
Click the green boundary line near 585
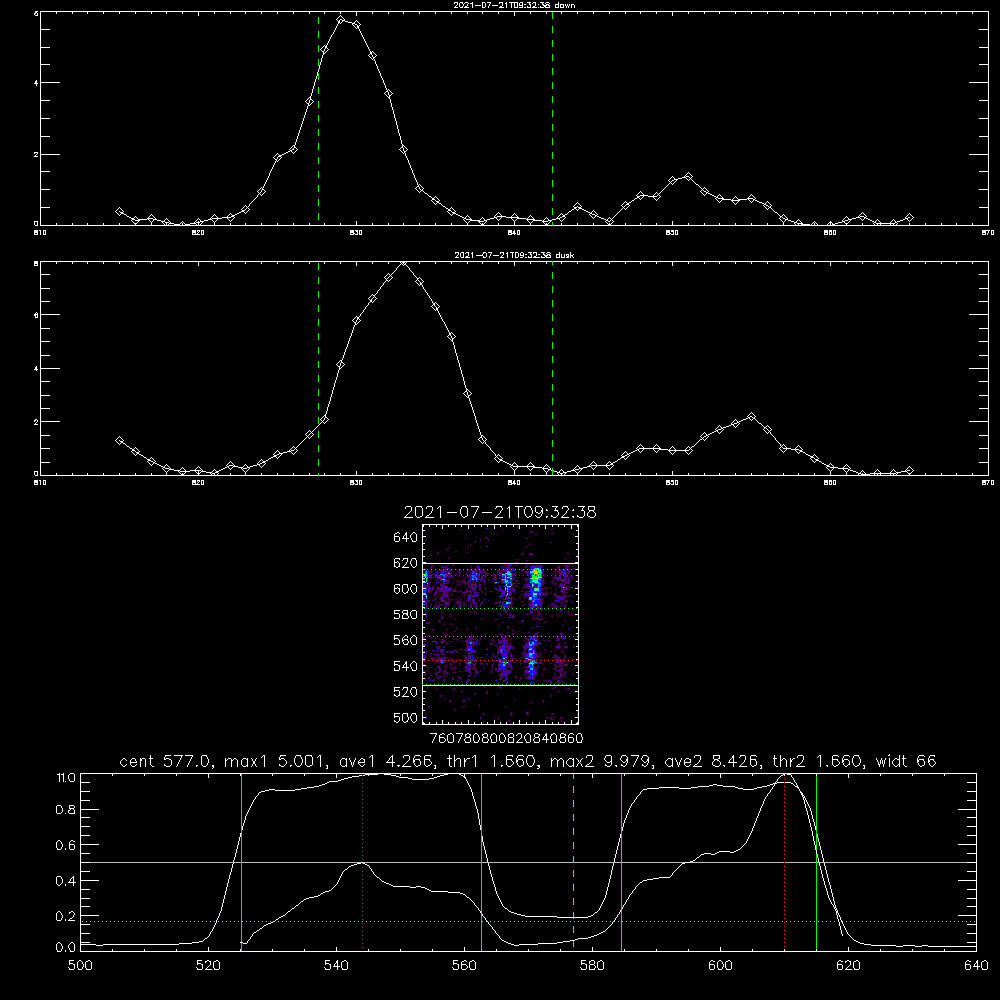621,861
